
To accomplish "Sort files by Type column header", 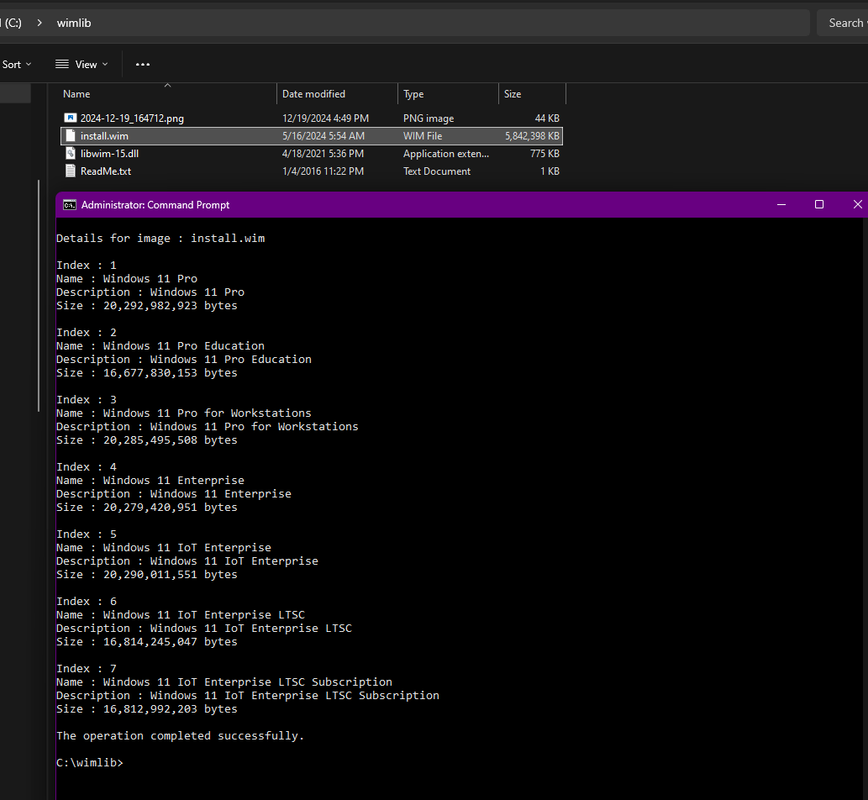I will (x=413, y=94).
